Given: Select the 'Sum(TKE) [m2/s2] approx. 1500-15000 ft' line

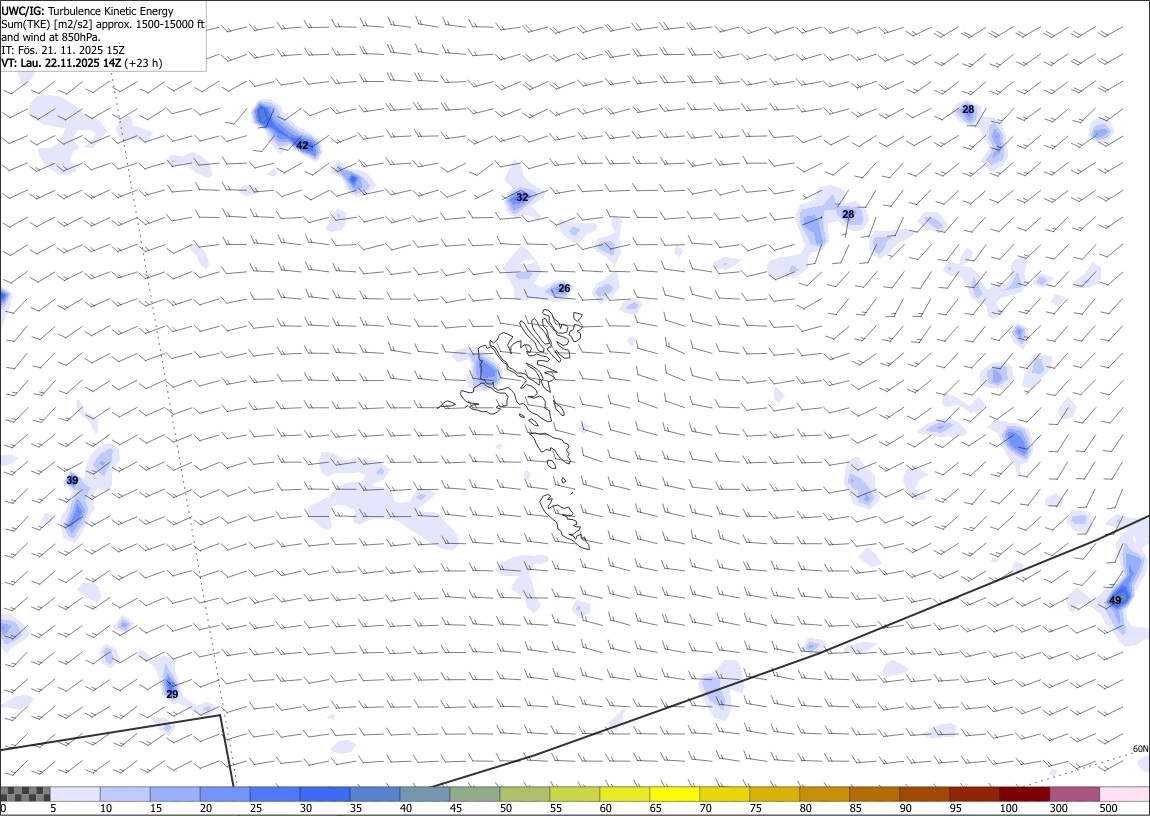Looking at the screenshot, I should 103,24.
